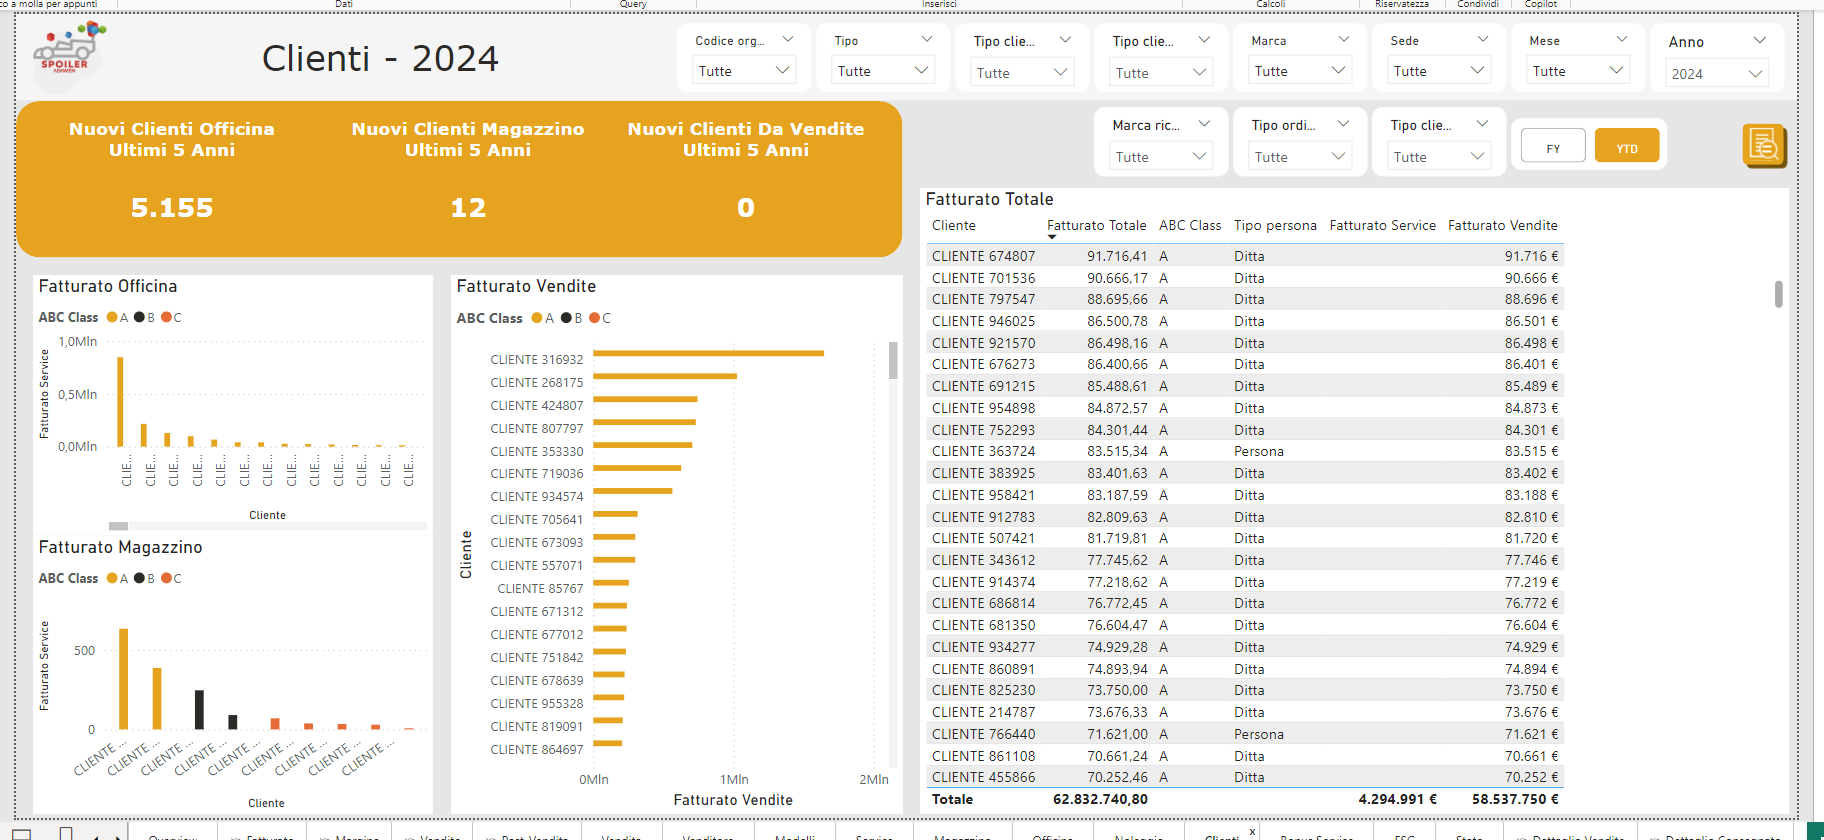Select legend dot B in Fatturato Vendite
Viewport: 1824px width, 840px height.
[x=566, y=318]
